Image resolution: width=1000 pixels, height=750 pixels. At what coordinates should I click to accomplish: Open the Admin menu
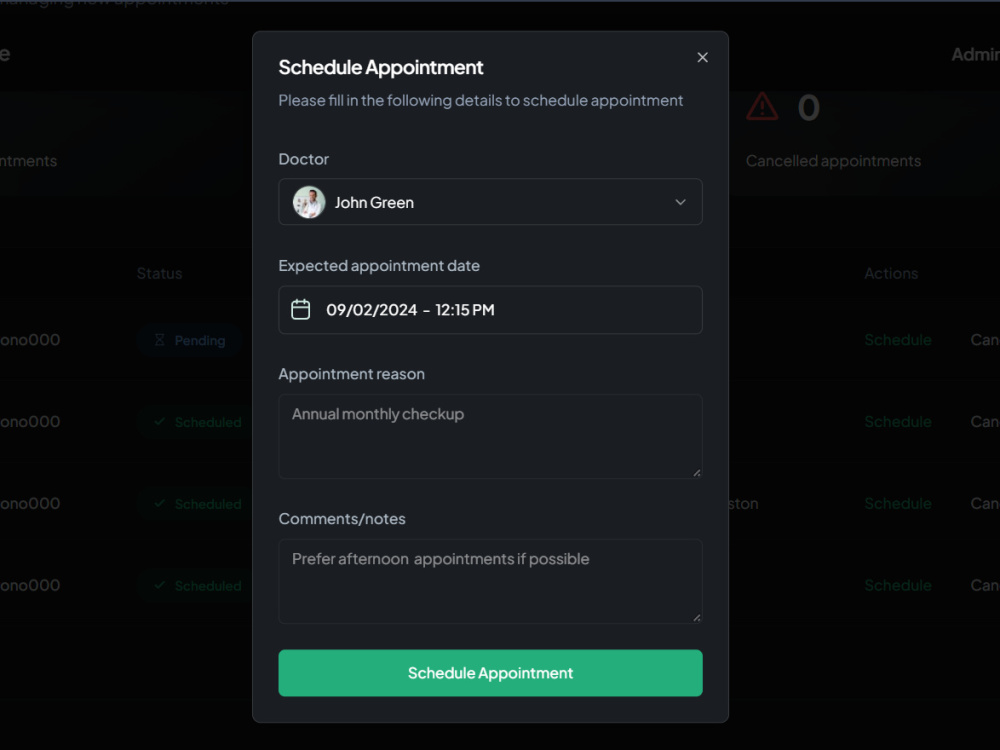tap(974, 55)
